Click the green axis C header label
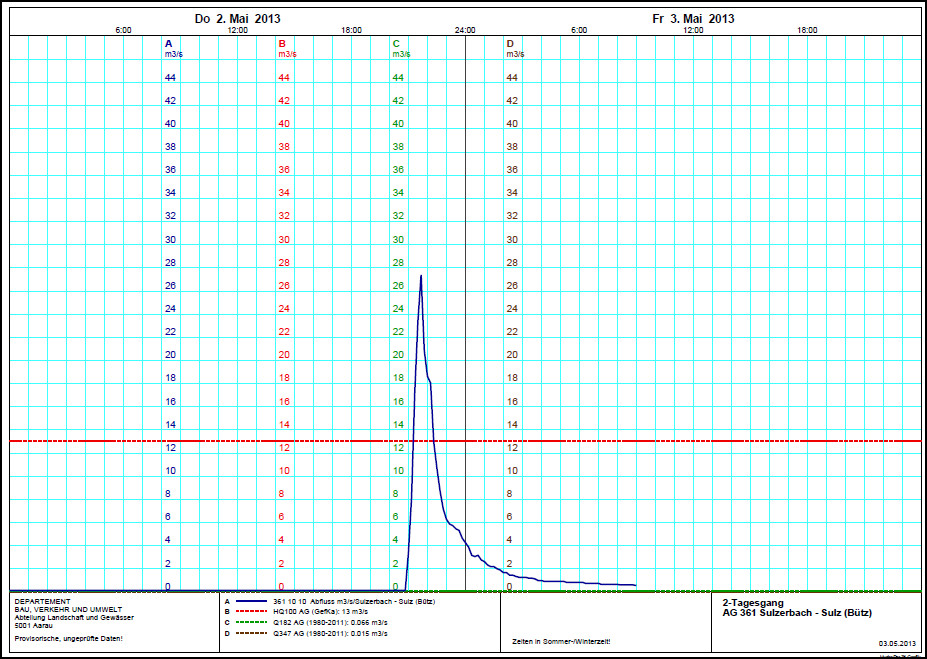The height and width of the screenshot is (659, 927). point(397,44)
